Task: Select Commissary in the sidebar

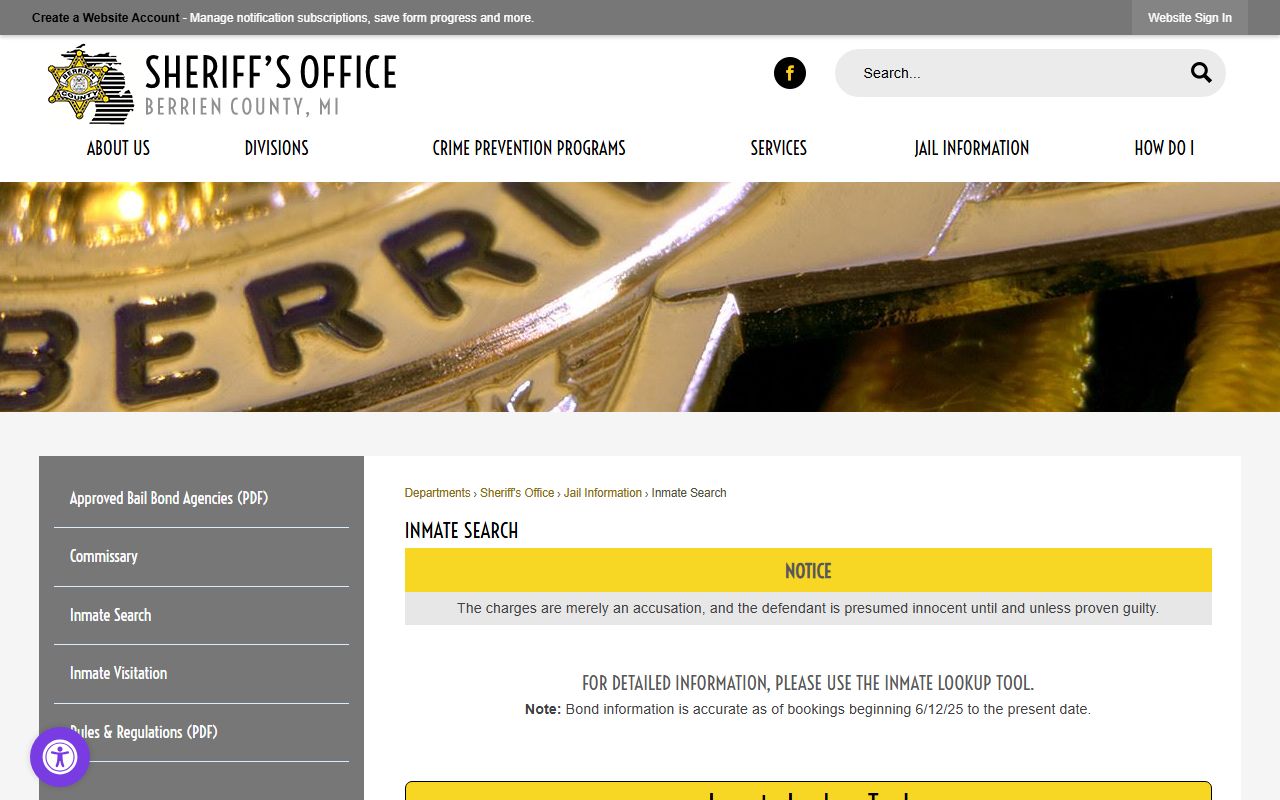Action: point(104,556)
